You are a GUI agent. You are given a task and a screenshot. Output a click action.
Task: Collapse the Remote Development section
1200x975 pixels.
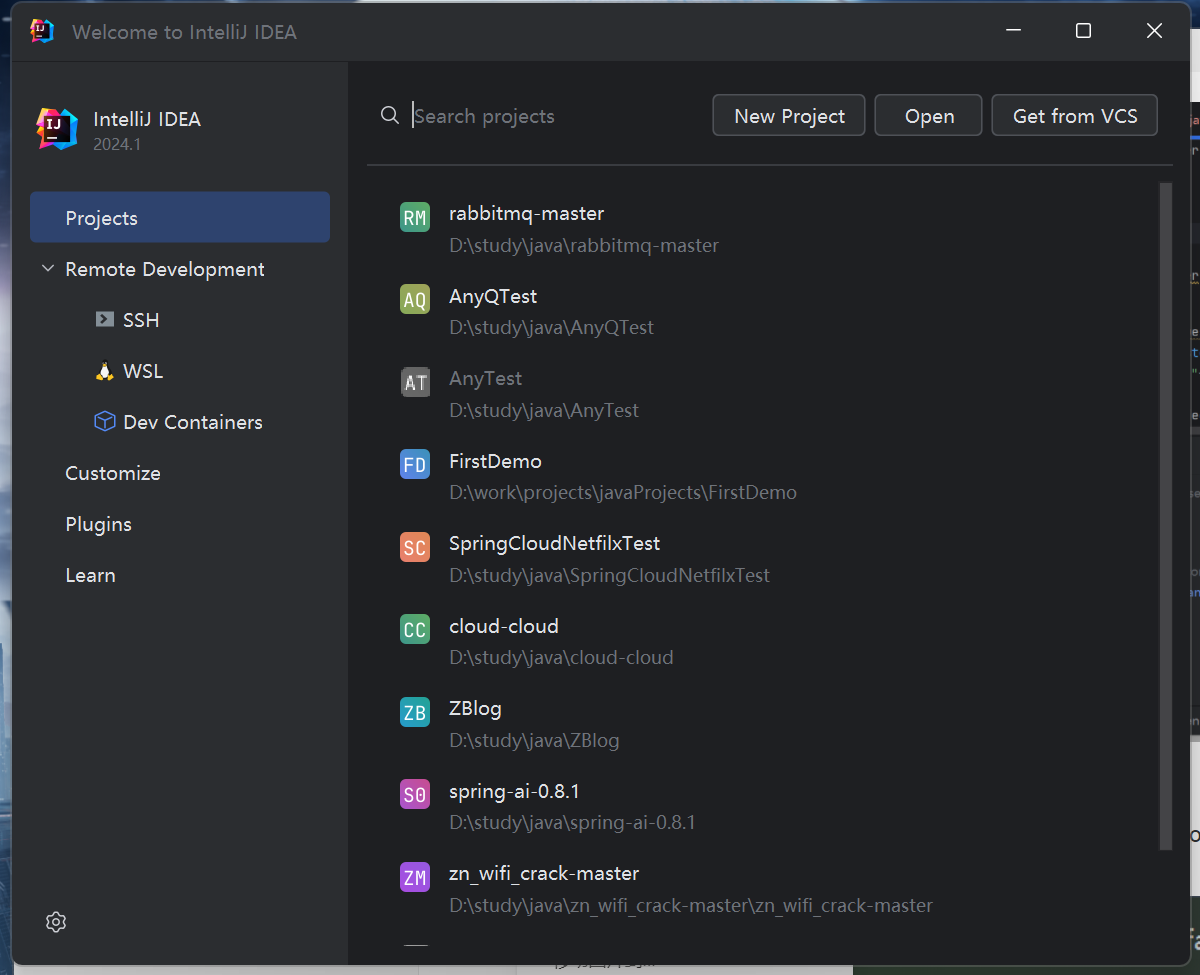[48, 269]
